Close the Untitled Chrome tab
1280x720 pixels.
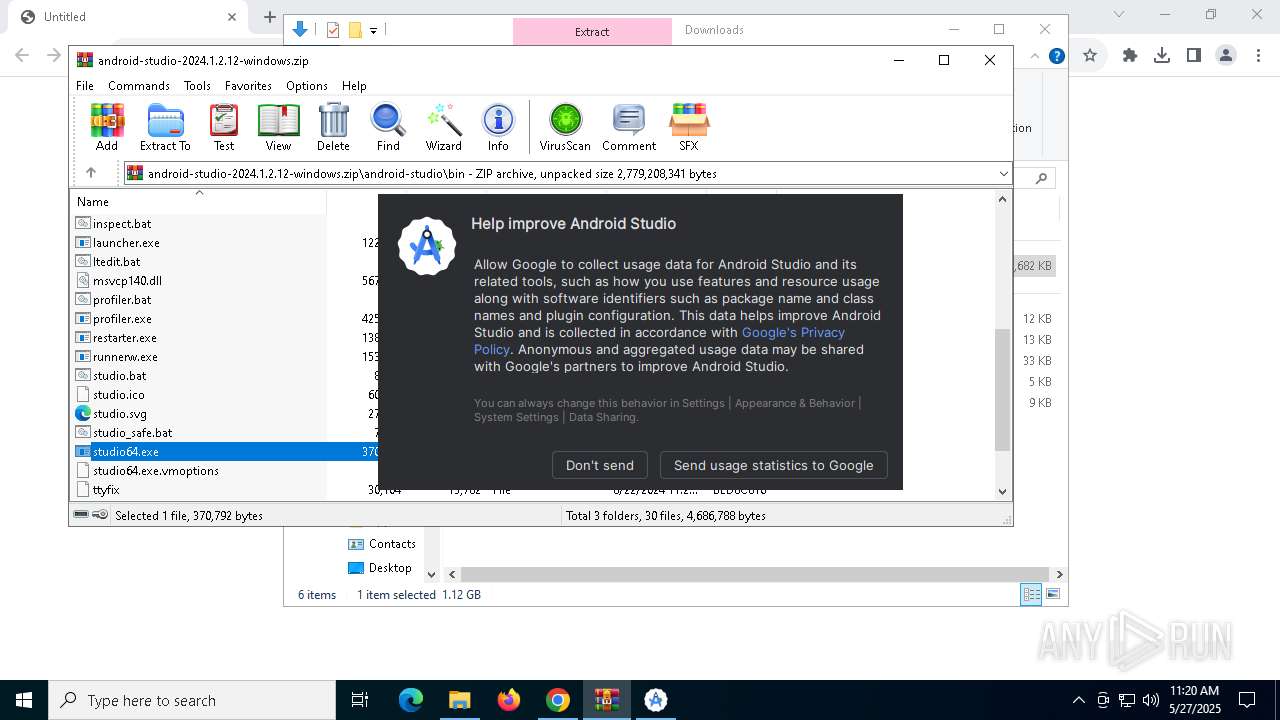(232, 17)
